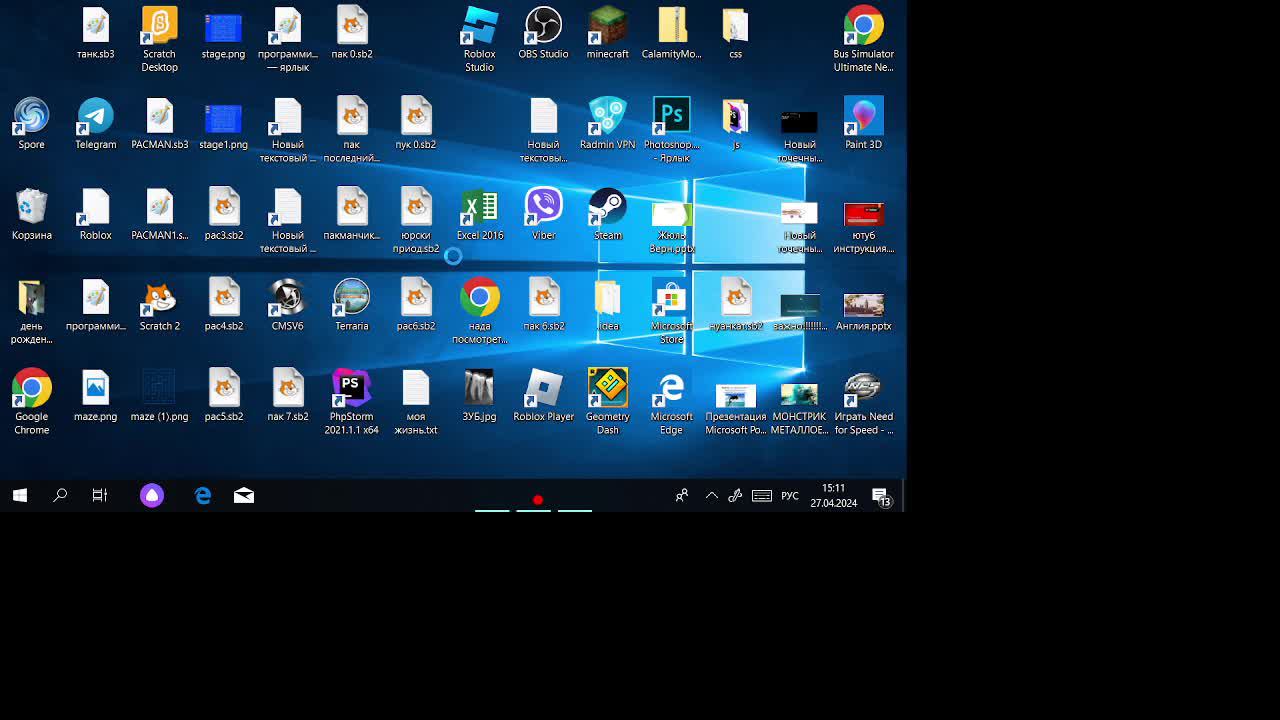1280x720 pixels.
Task: Open the Scratch 2 shortcut
Action: click(159, 305)
